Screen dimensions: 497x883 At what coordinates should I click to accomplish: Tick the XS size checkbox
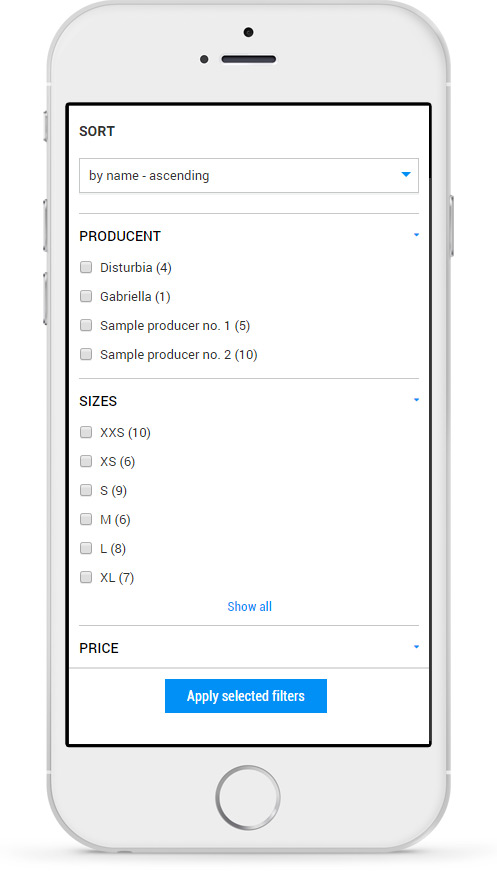coord(86,461)
